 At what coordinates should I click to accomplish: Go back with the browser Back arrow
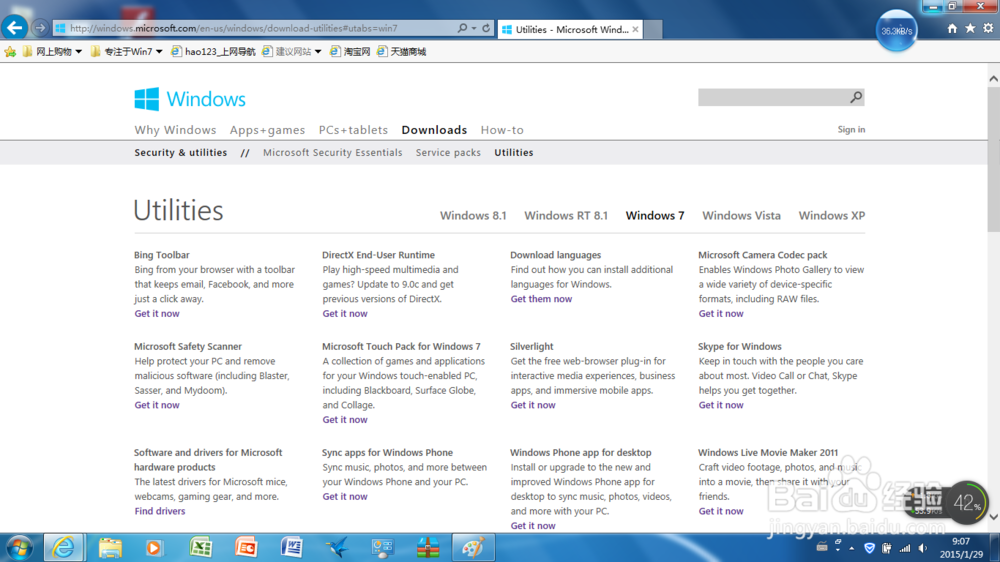pyautogui.click(x=14, y=28)
